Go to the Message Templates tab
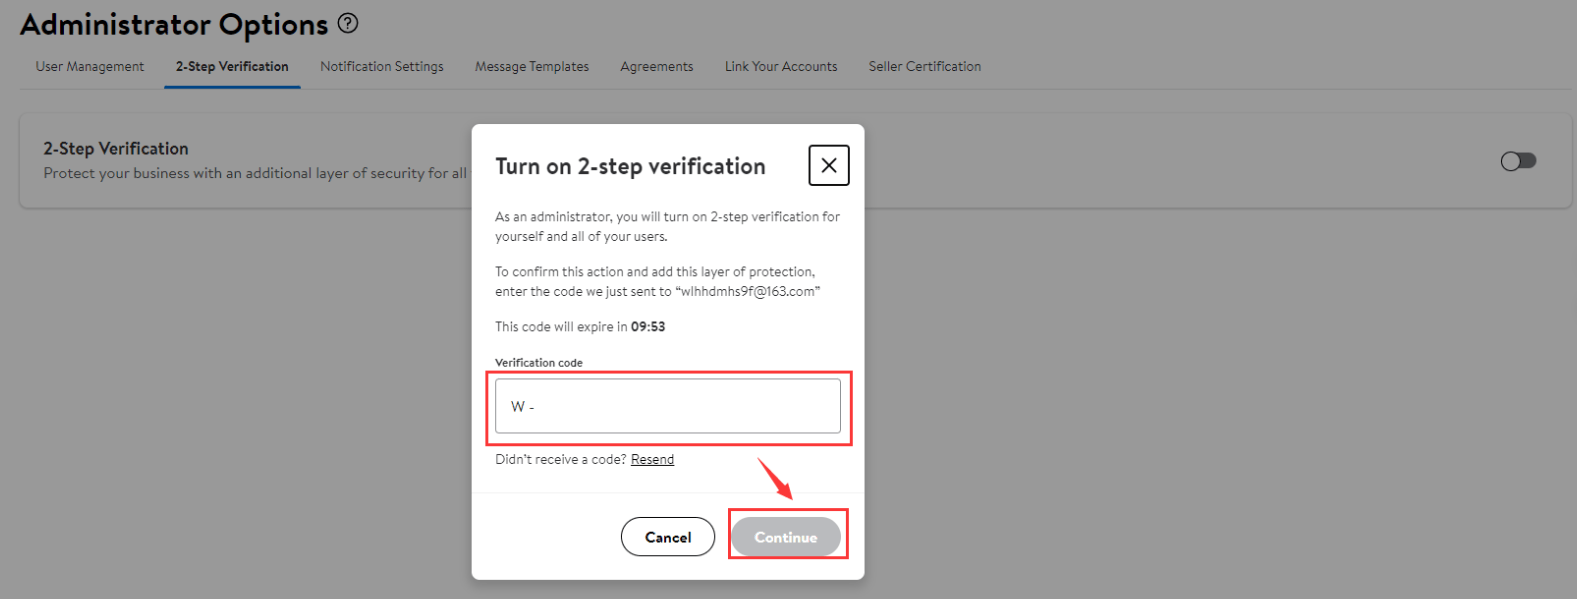The width and height of the screenshot is (1577, 599). pyautogui.click(x=532, y=67)
